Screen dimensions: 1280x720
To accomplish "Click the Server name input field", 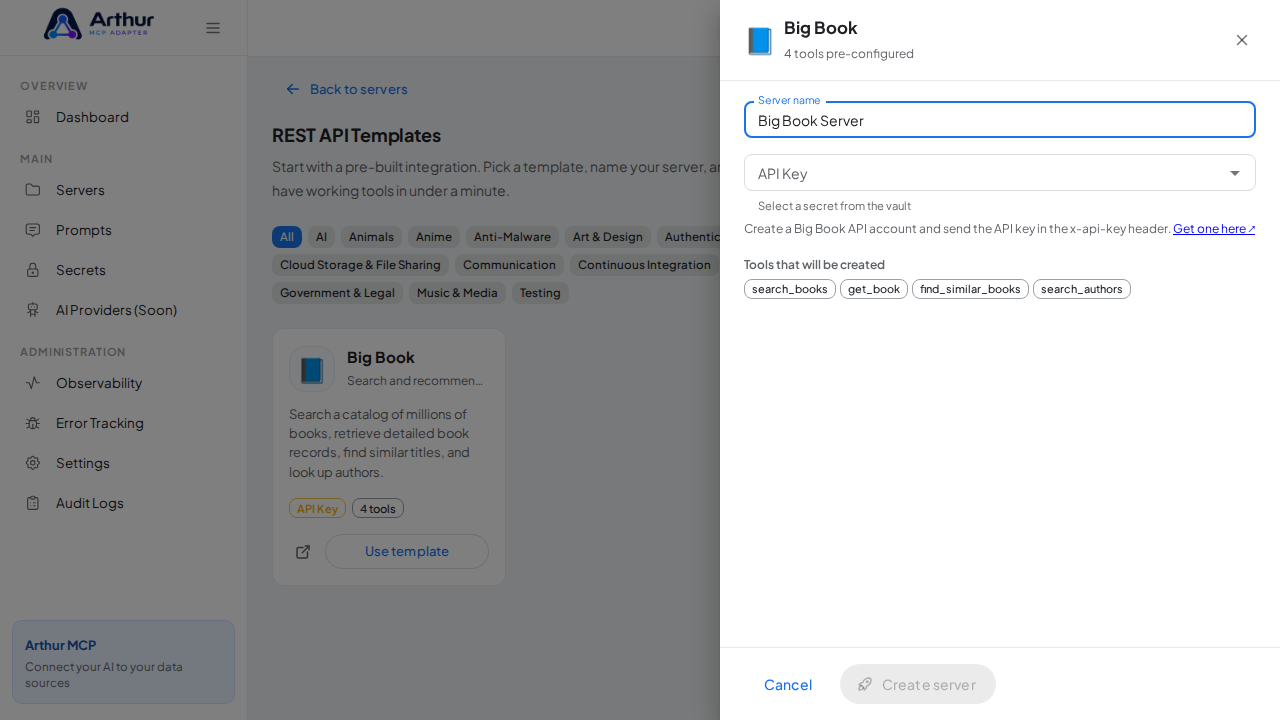I will coord(1000,120).
